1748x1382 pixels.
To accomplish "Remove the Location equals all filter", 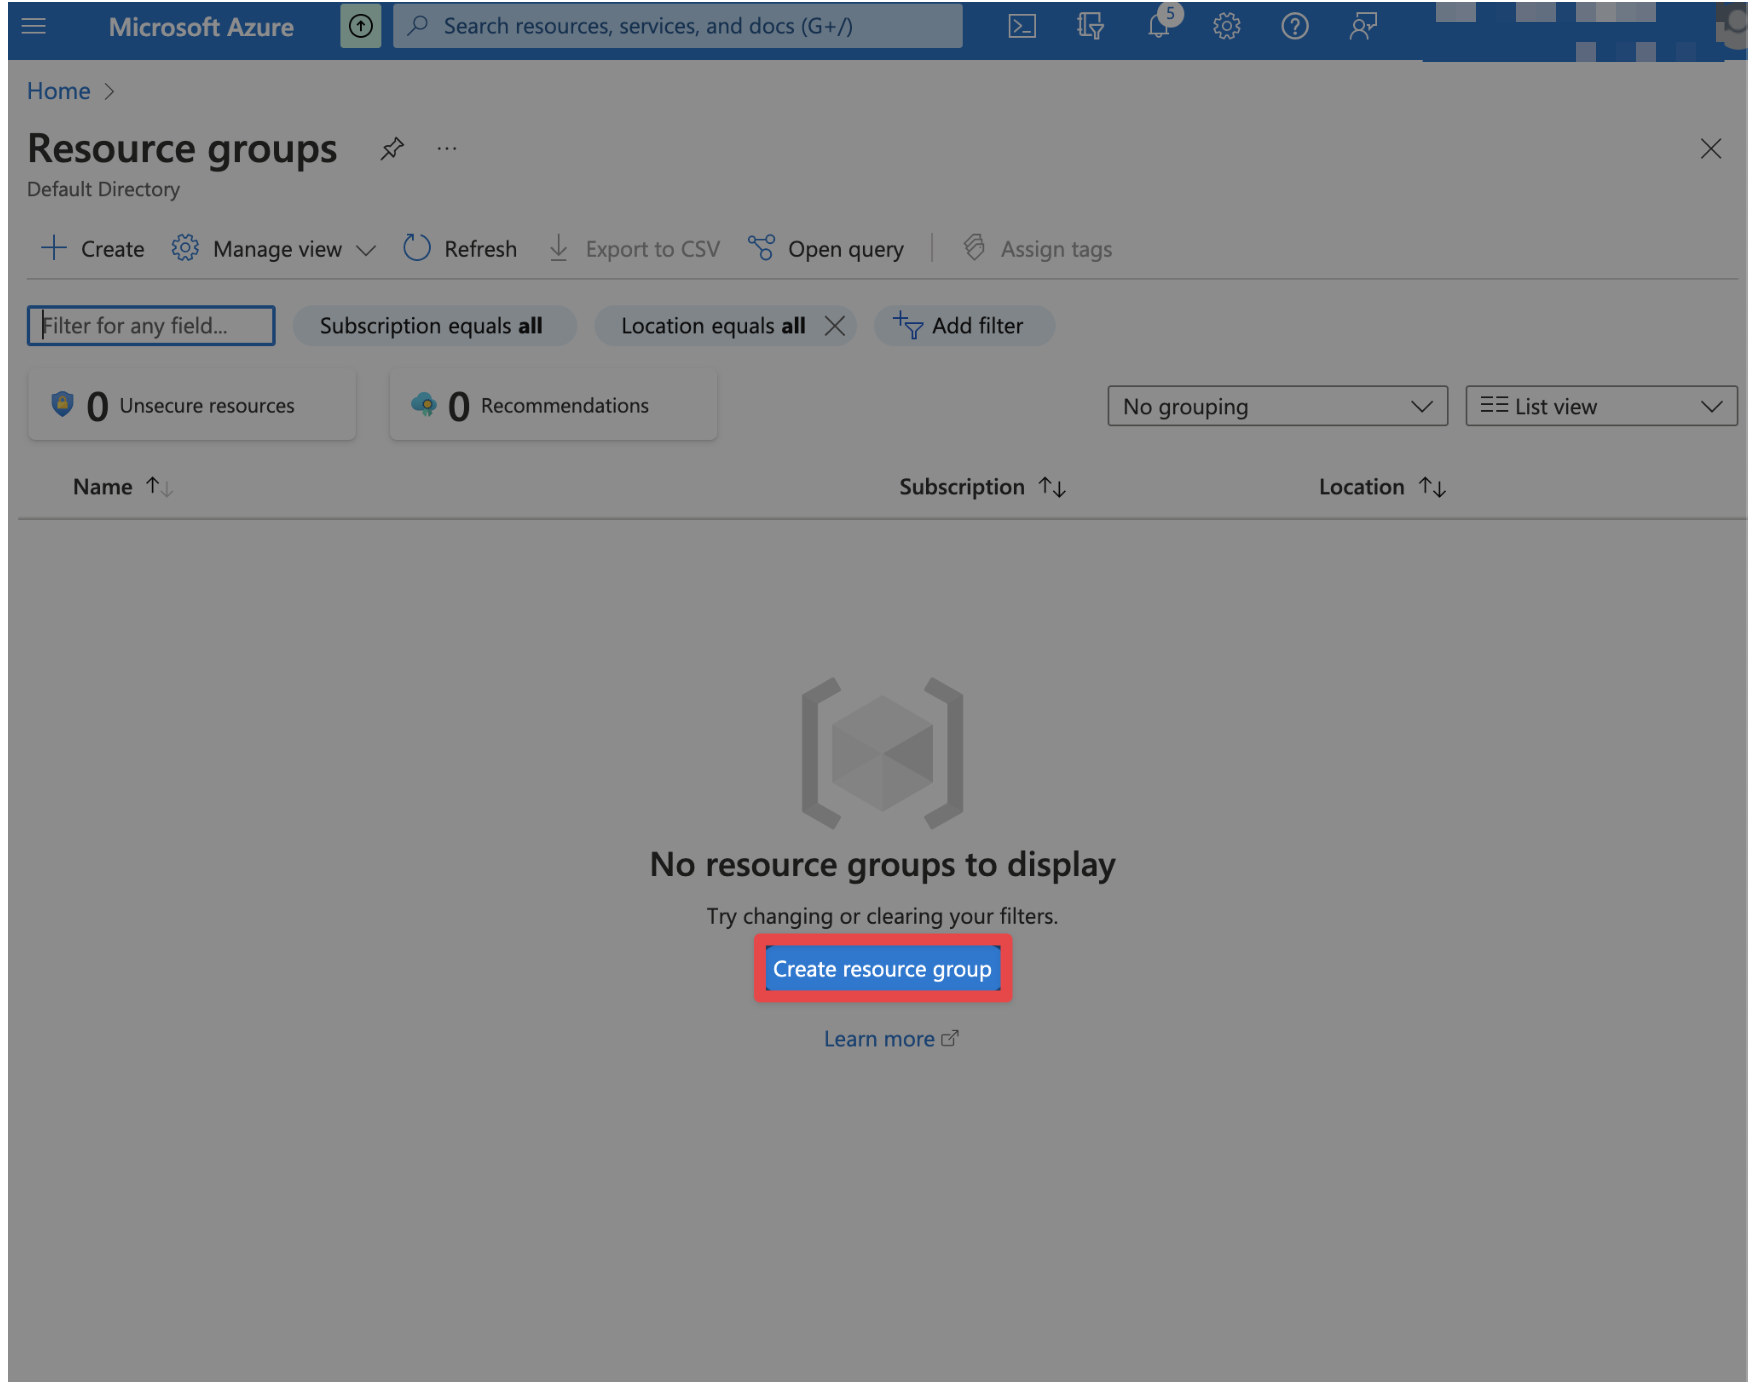I will [x=835, y=326].
